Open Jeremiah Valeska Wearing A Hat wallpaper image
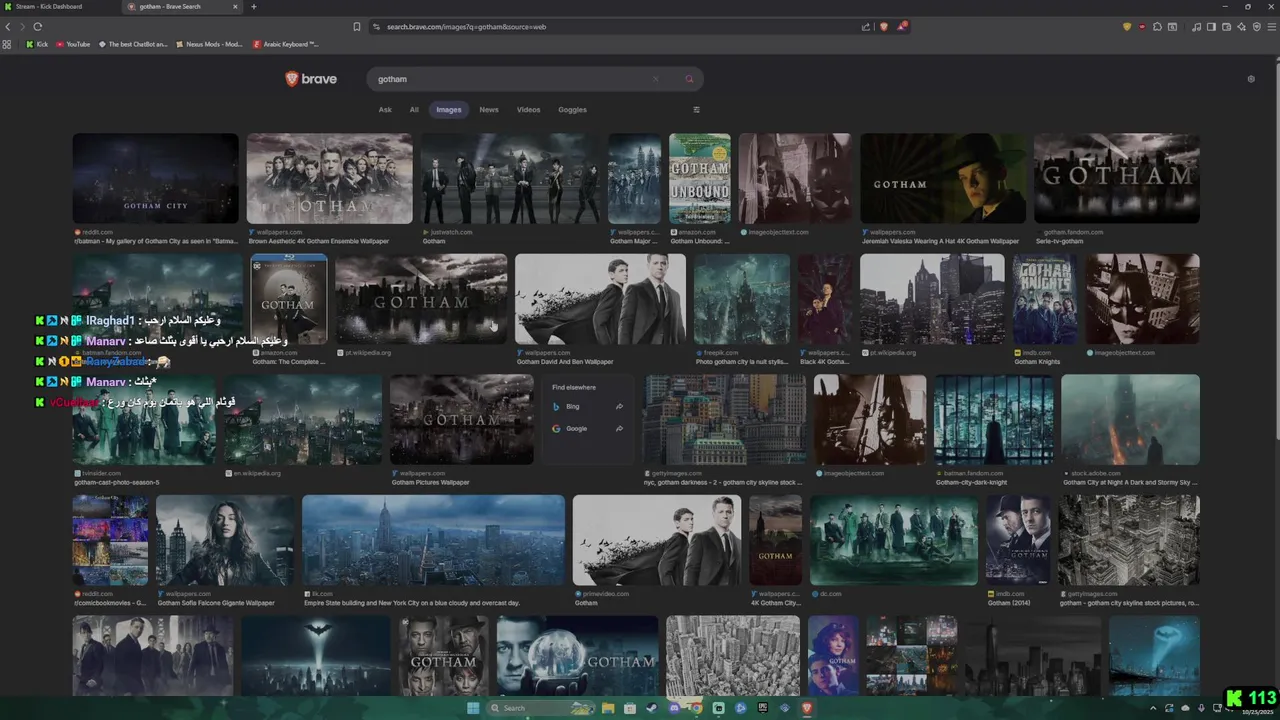The image size is (1280, 720). click(x=943, y=178)
